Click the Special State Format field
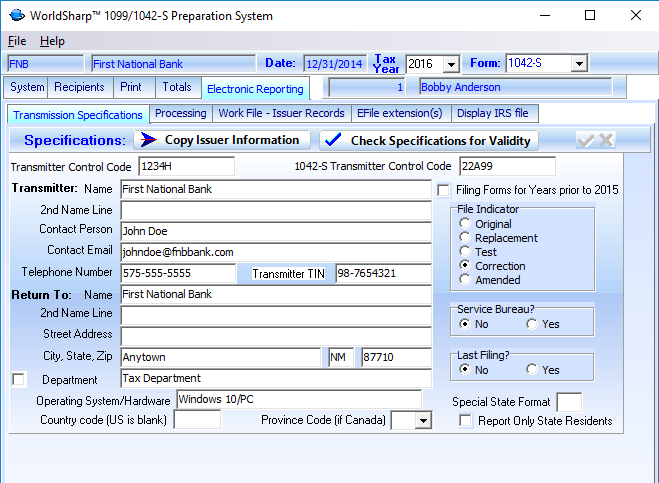 569,402
